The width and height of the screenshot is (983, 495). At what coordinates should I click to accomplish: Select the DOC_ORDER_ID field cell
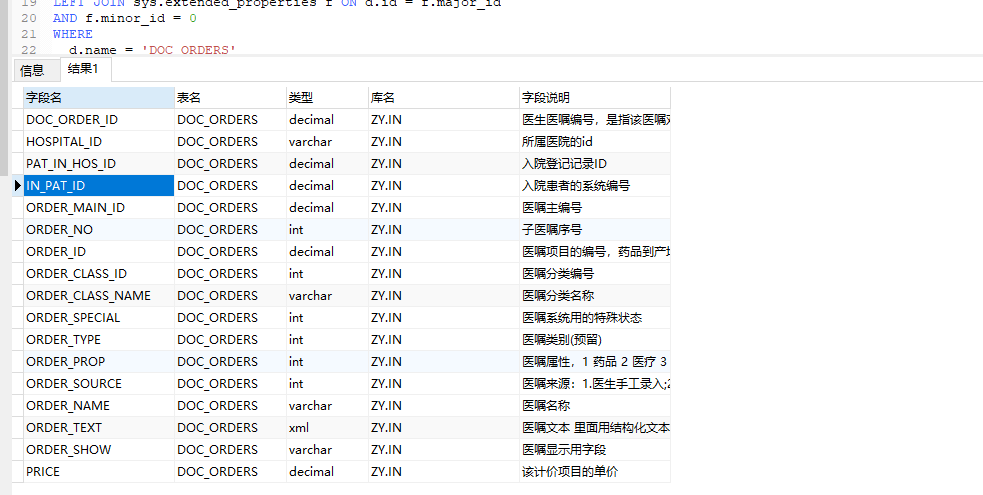click(99, 120)
